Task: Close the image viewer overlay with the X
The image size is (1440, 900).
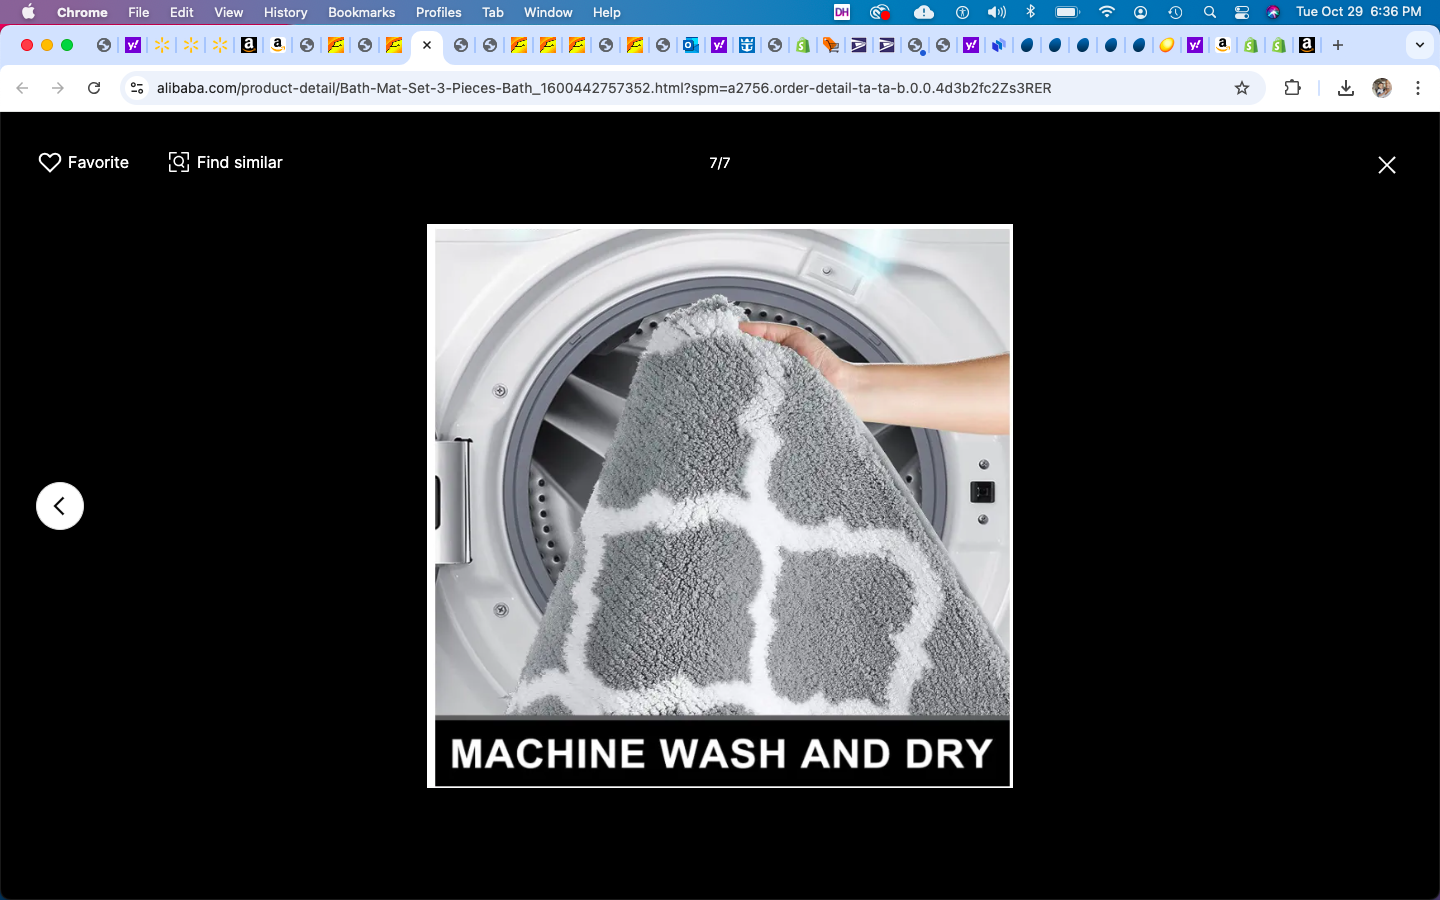Action: point(1386,165)
